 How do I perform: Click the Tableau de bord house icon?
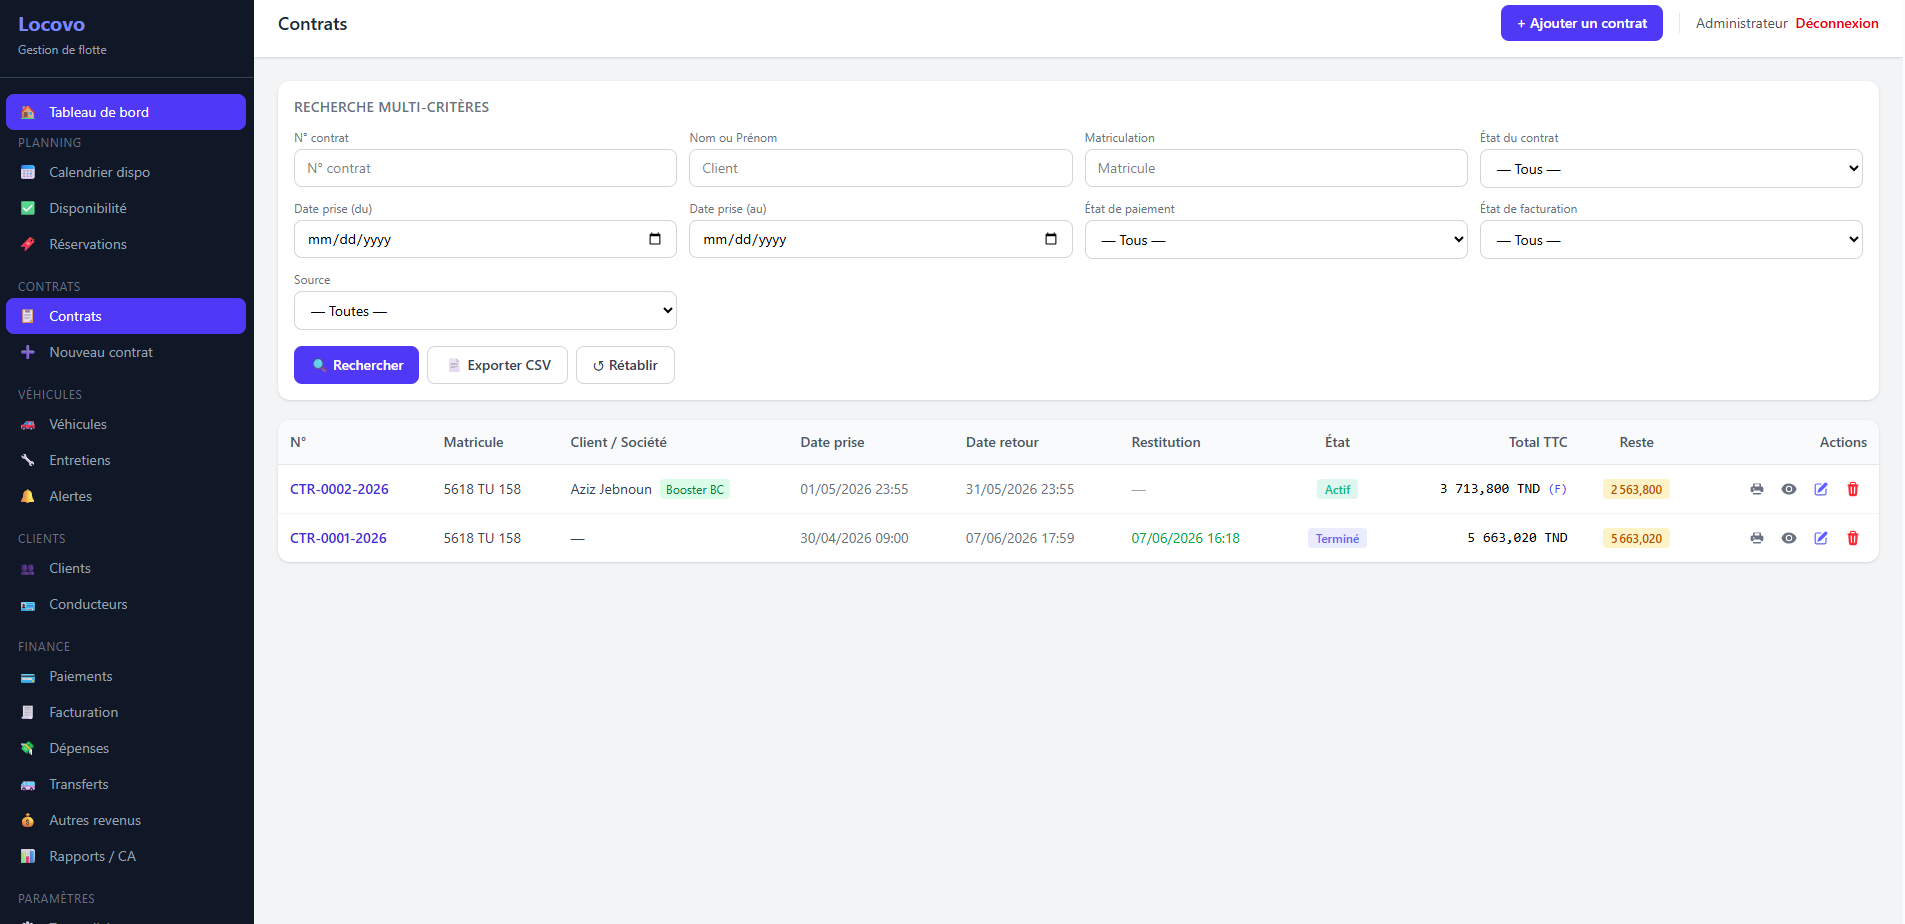pos(28,112)
